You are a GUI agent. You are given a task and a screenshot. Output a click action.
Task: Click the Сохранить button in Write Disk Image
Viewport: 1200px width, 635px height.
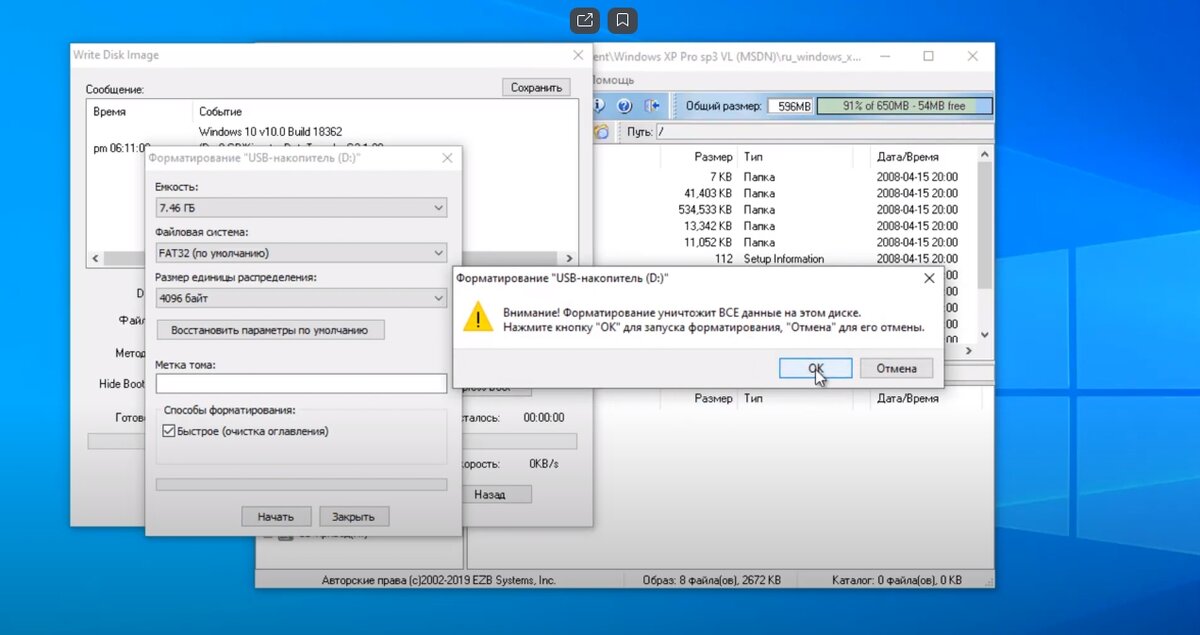click(x=536, y=88)
